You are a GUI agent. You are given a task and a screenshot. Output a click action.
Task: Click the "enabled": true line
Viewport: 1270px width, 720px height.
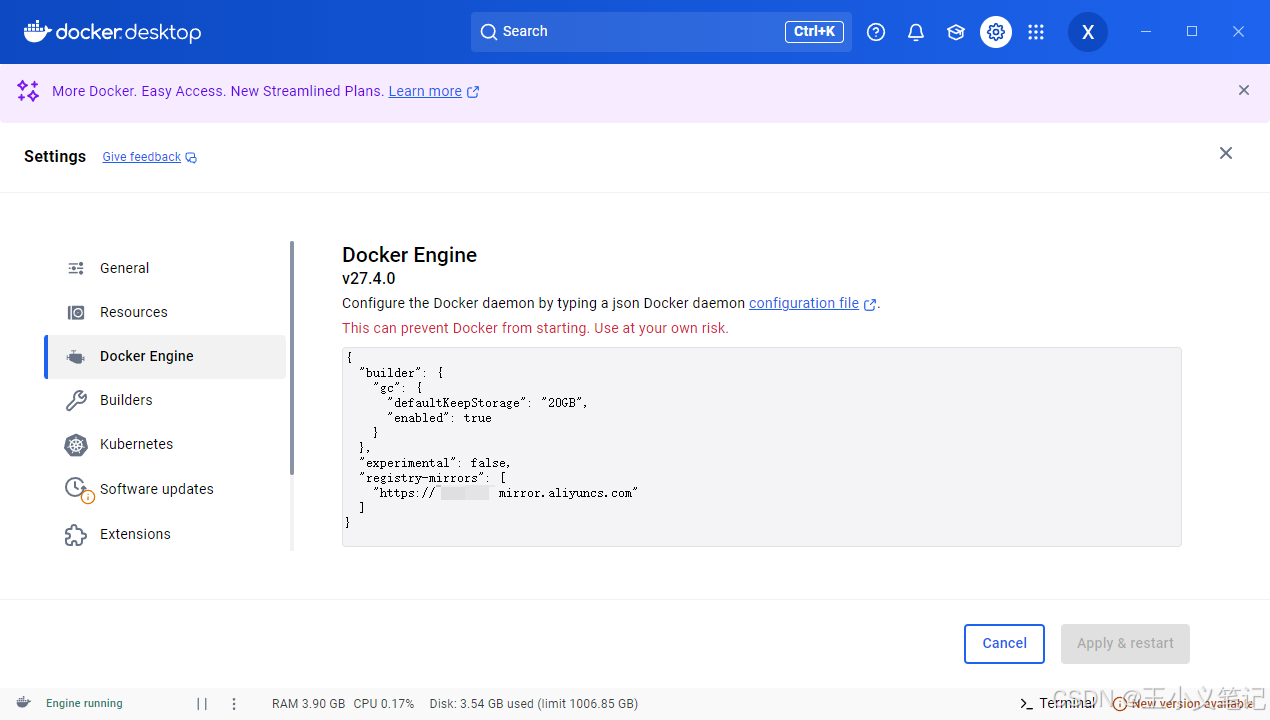pos(439,418)
